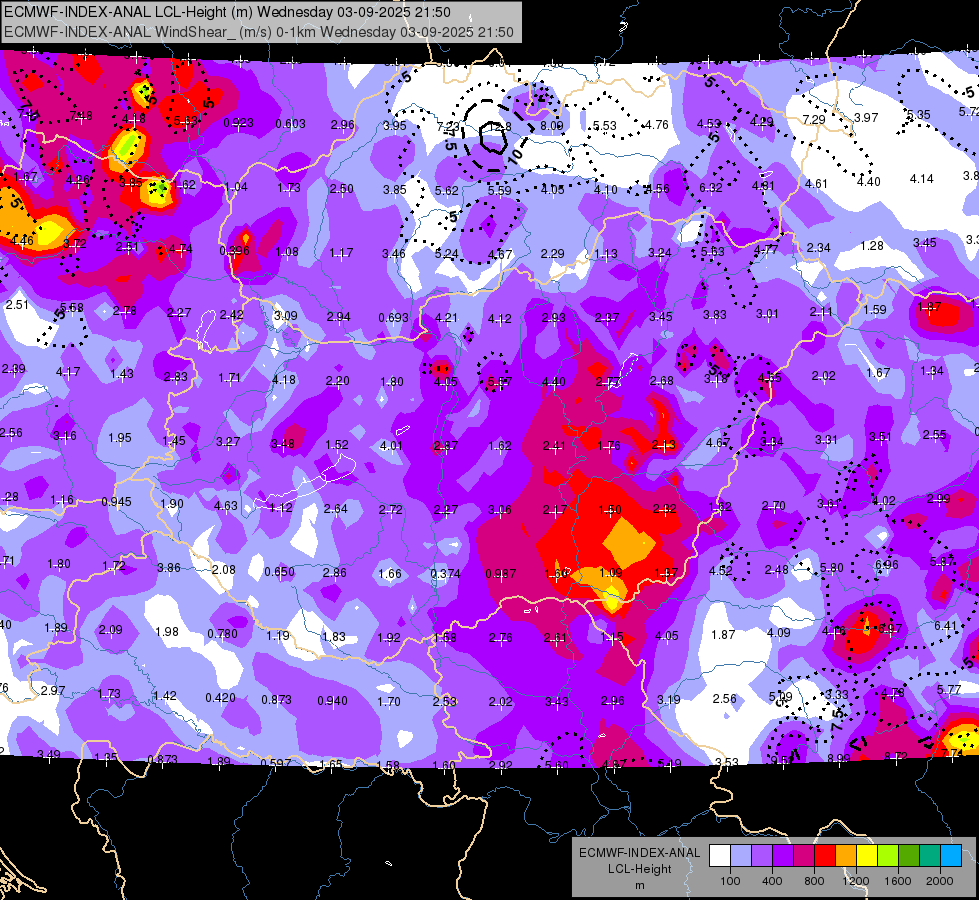
Task: Click the wind shear value 5.80
Action: 832,568
